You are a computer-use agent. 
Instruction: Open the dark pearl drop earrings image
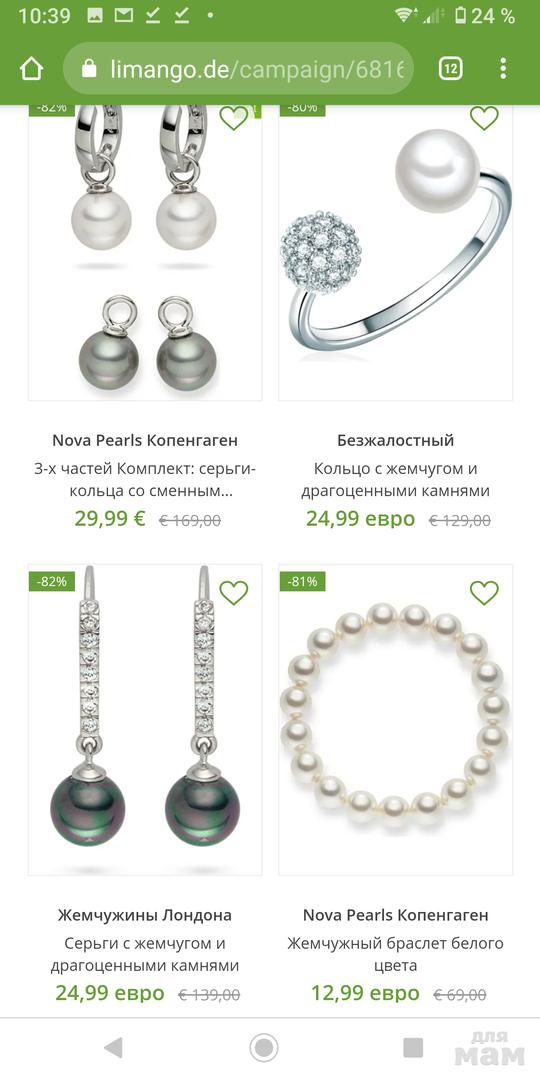click(145, 720)
